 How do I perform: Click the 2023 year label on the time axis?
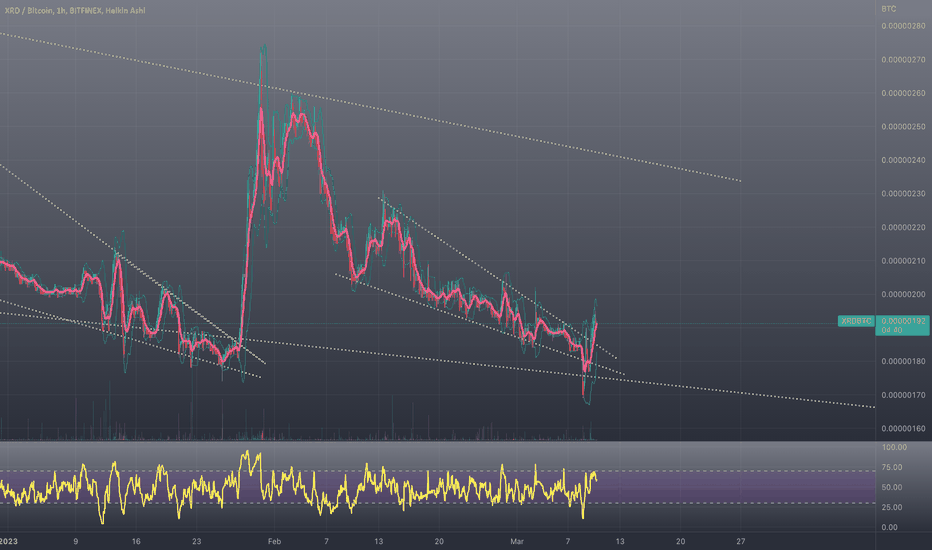[8, 542]
